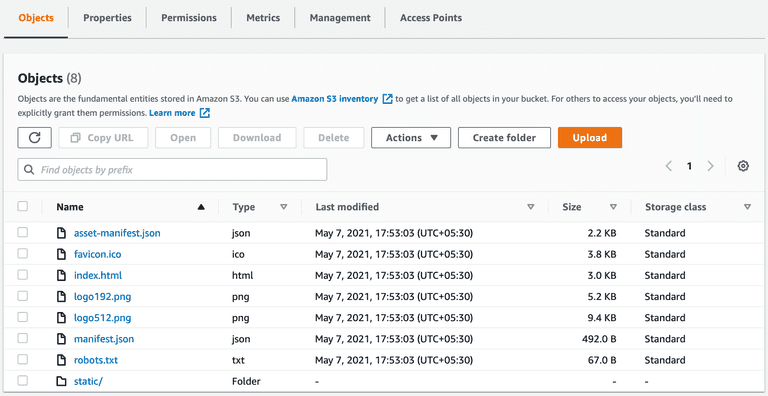Click the Download button
The width and height of the screenshot is (768, 396).
click(x=257, y=138)
